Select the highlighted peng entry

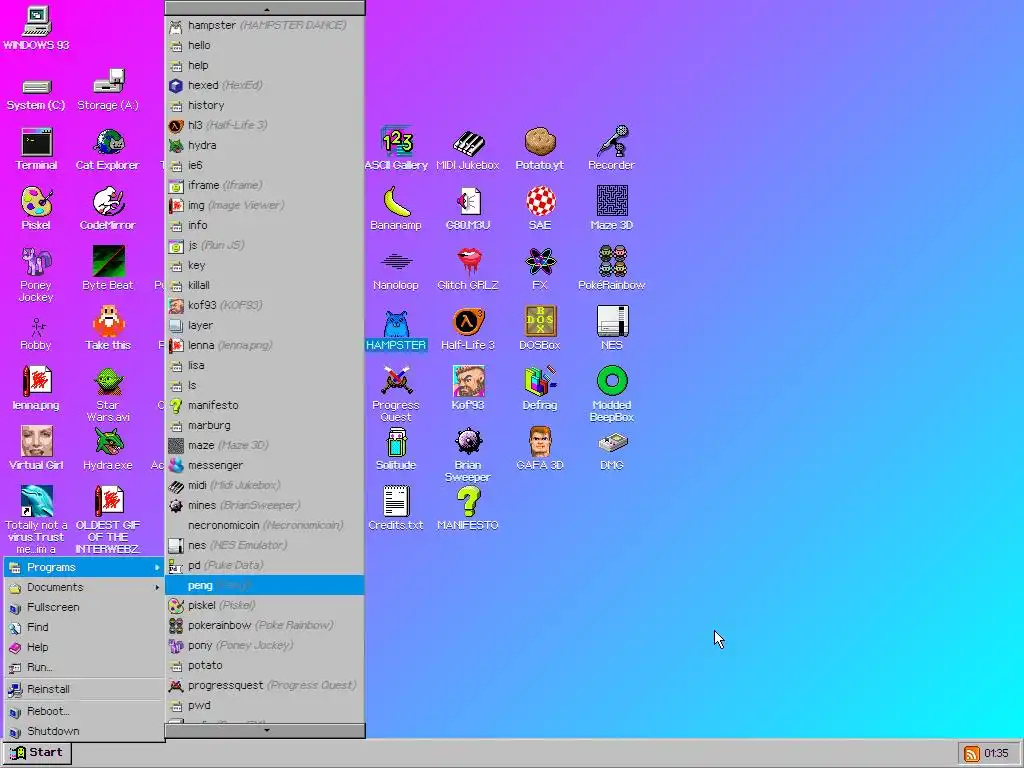(265, 585)
